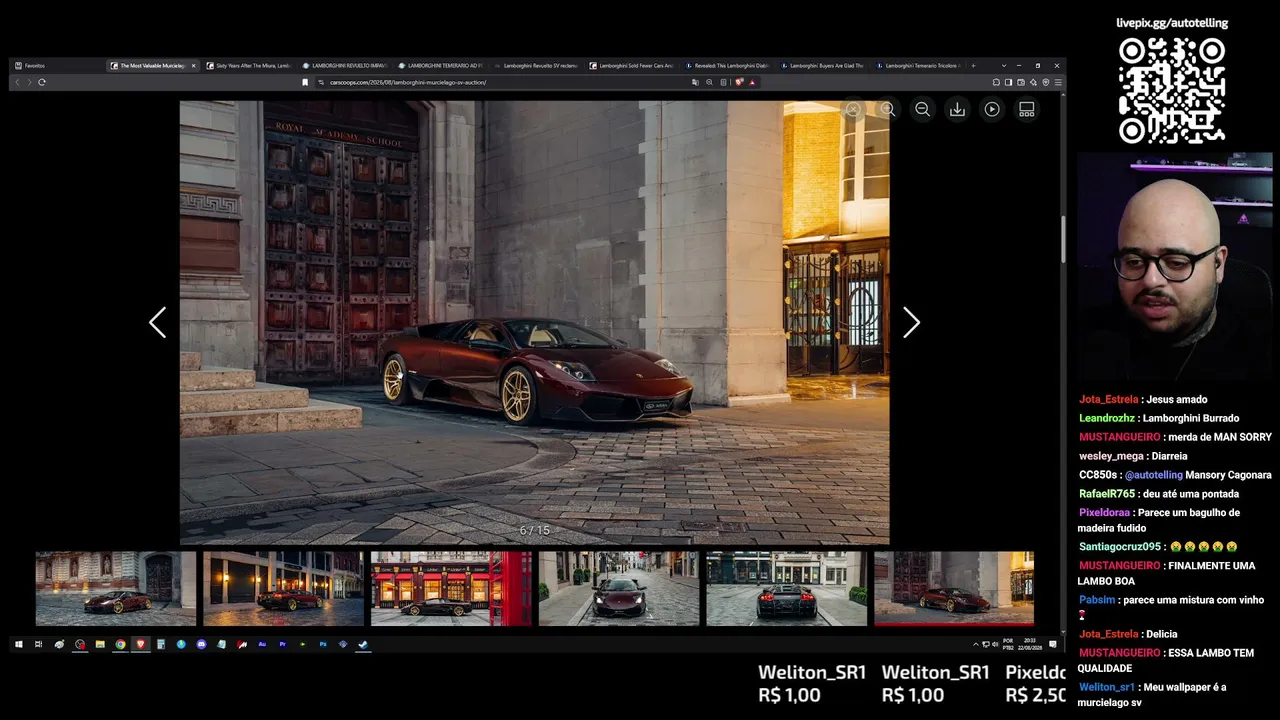Image resolution: width=1280 pixels, height=720 pixels.
Task: Open thumbnail showing car front view
Action: pyautogui.click(x=619, y=589)
